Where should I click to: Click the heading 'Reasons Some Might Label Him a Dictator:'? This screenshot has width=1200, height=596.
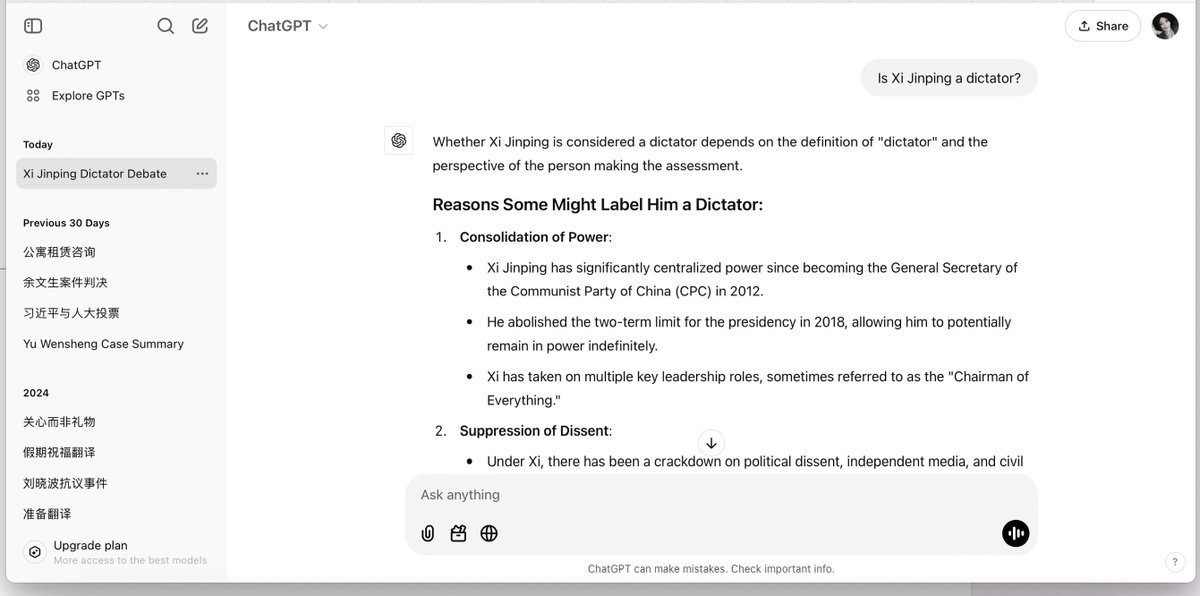tap(597, 205)
